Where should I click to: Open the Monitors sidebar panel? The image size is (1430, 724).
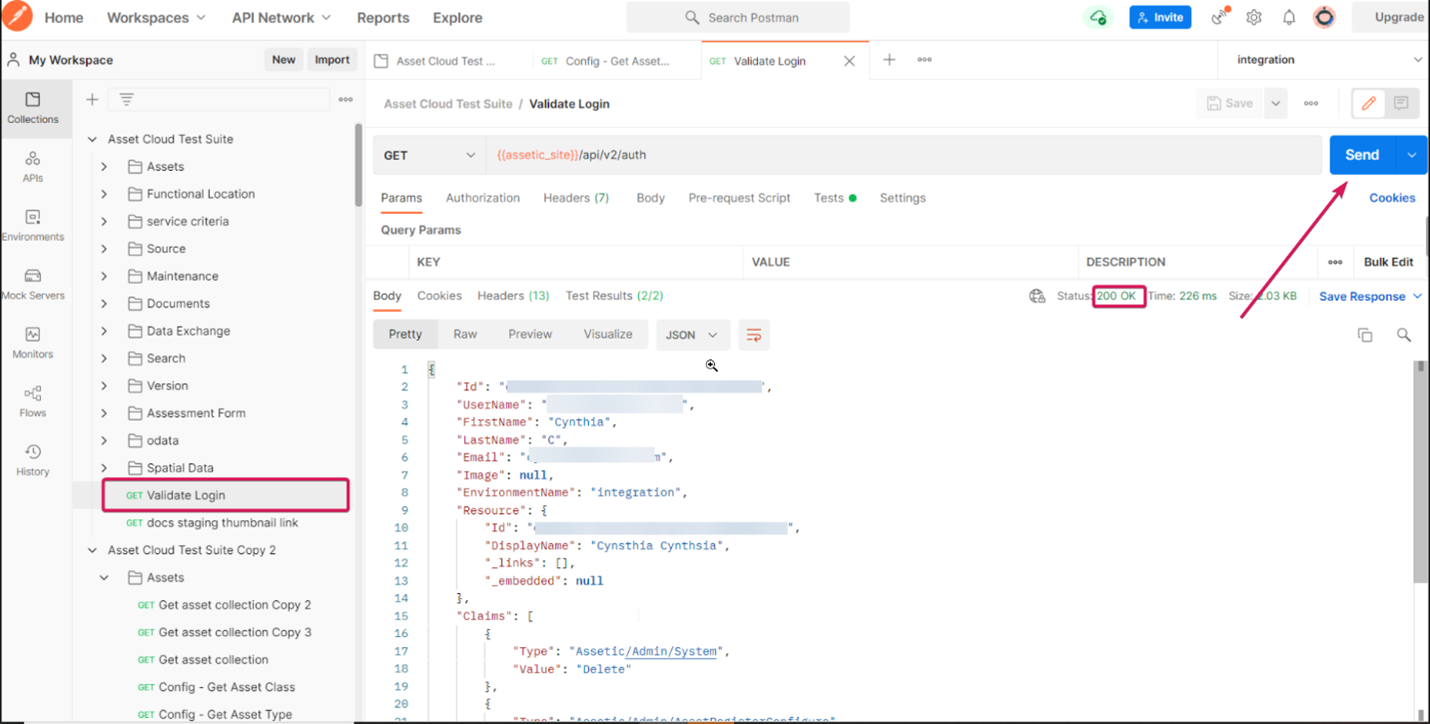(33, 343)
